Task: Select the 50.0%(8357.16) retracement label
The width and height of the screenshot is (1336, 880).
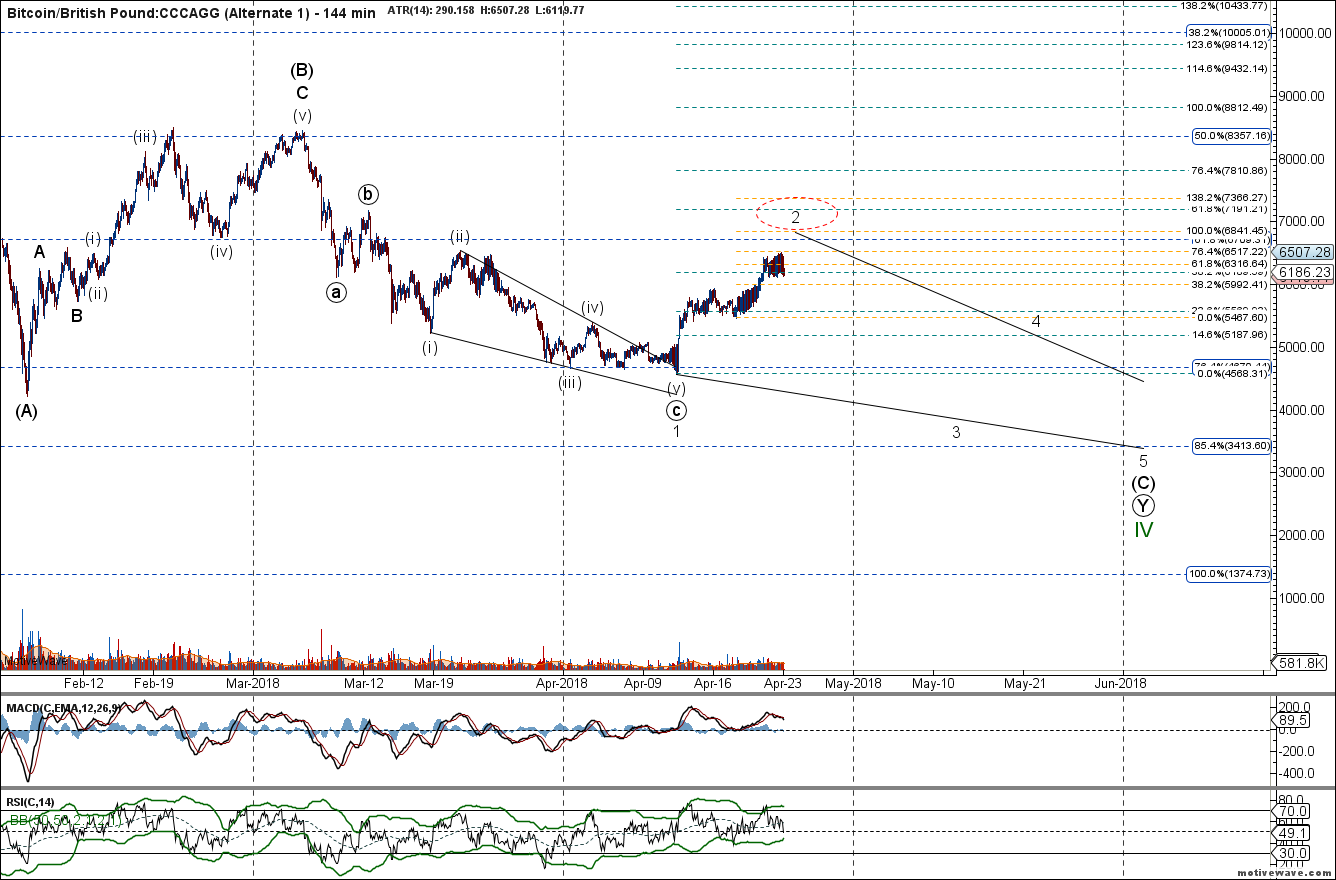Action: pyautogui.click(x=1231, y=135)
